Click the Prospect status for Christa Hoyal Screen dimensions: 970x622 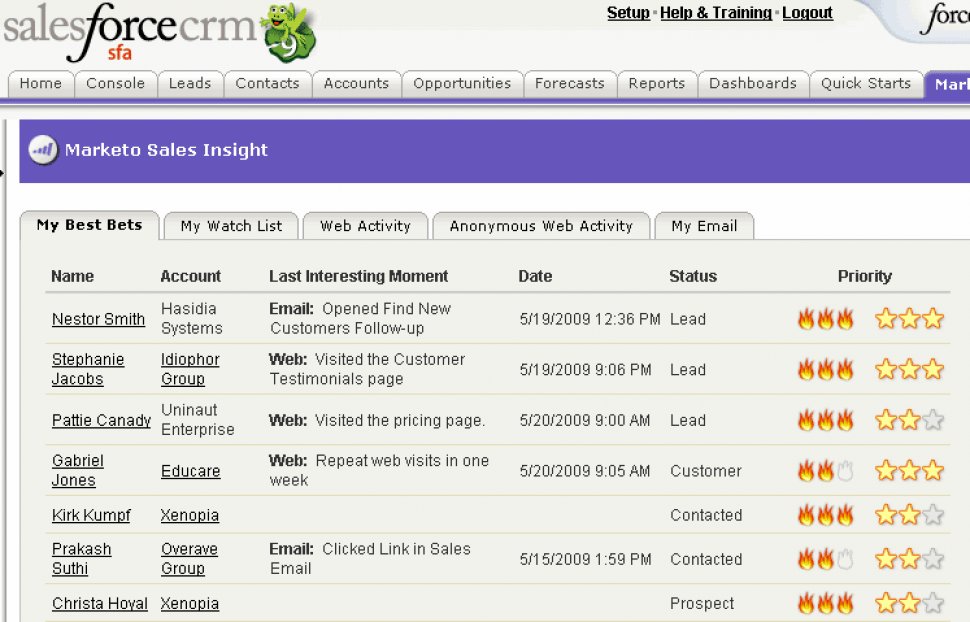[x=702, y=603]
